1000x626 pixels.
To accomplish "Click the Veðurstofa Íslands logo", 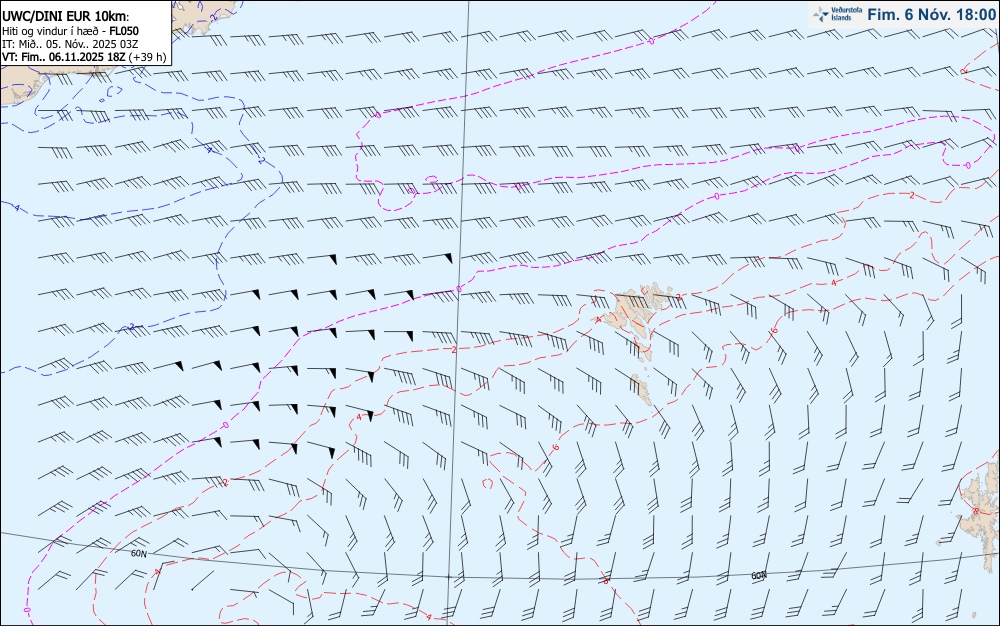I will [x=837, y=14].
